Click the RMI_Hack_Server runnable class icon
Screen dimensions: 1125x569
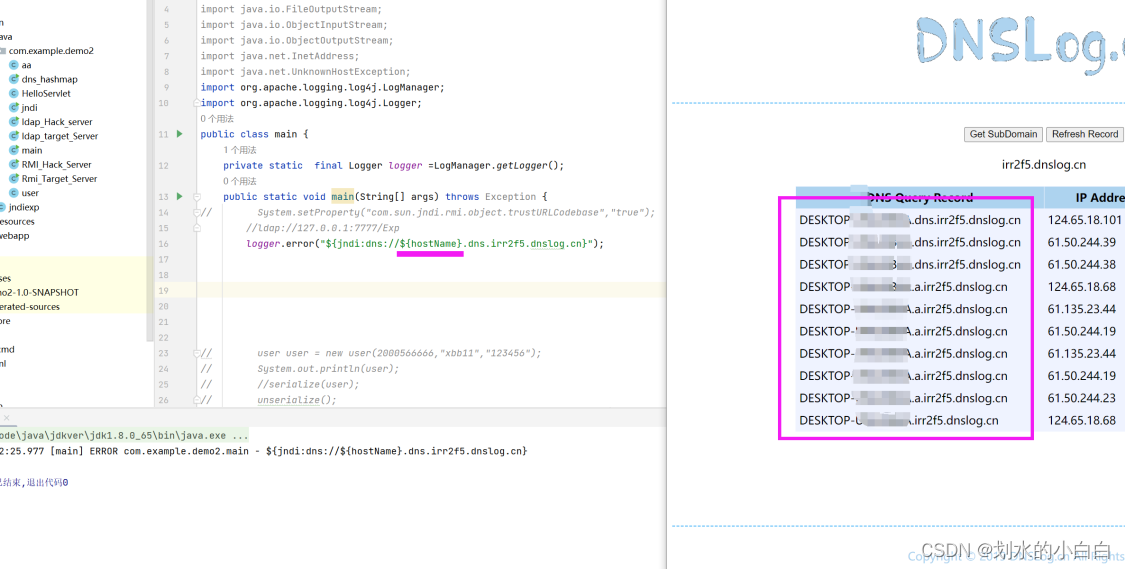point(14,164)
